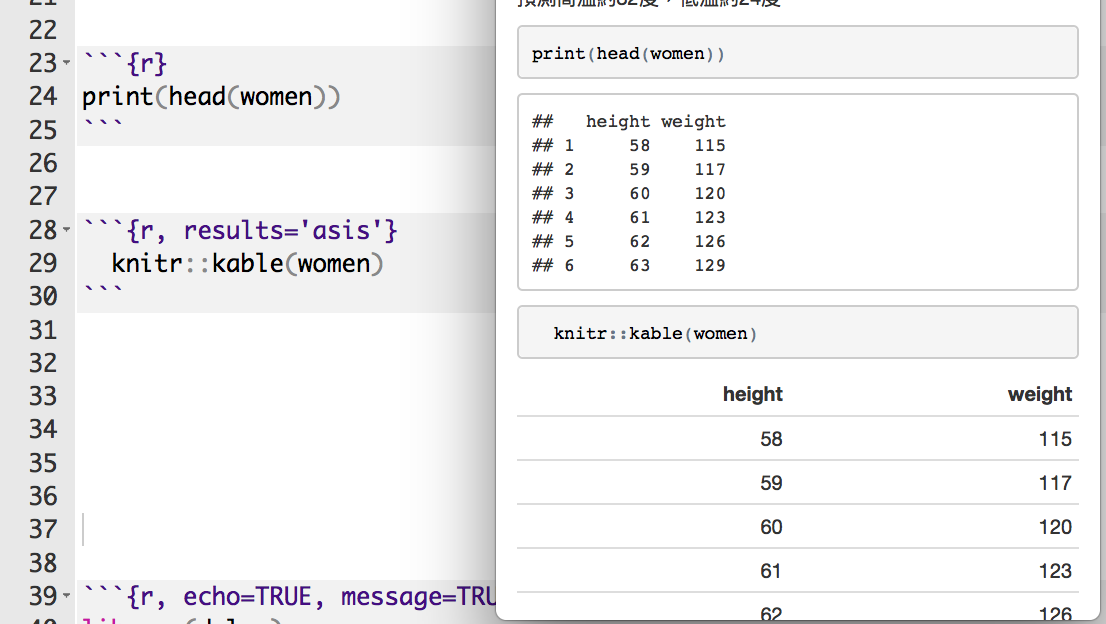This screenshot has width=1106, height=624.
Task: Click the '## 6 63 129' console output row
Action: pos(628,265)
